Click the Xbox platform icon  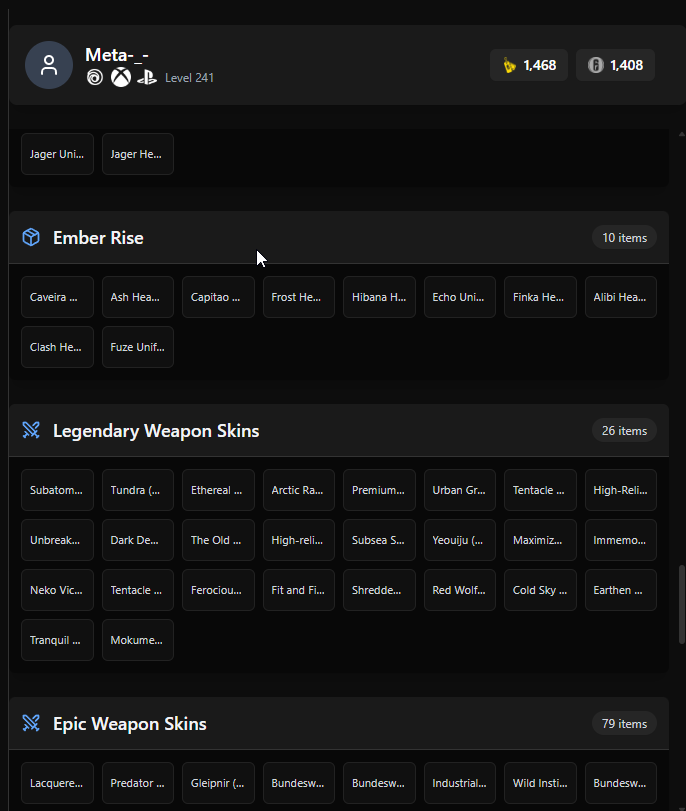point(121,78)
